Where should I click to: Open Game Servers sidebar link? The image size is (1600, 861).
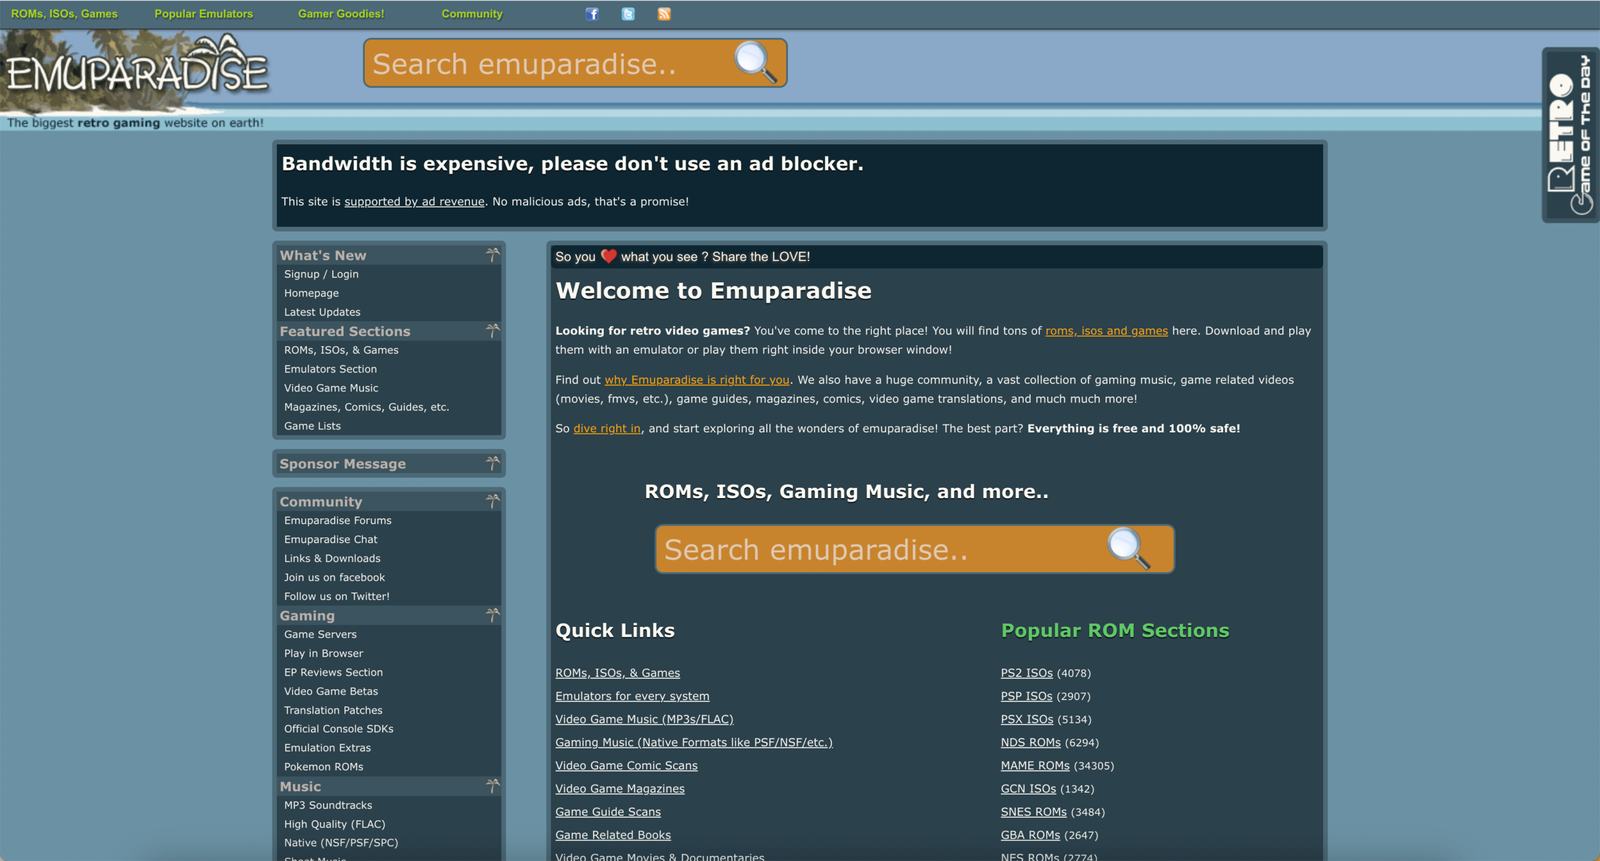coord(320,635)
